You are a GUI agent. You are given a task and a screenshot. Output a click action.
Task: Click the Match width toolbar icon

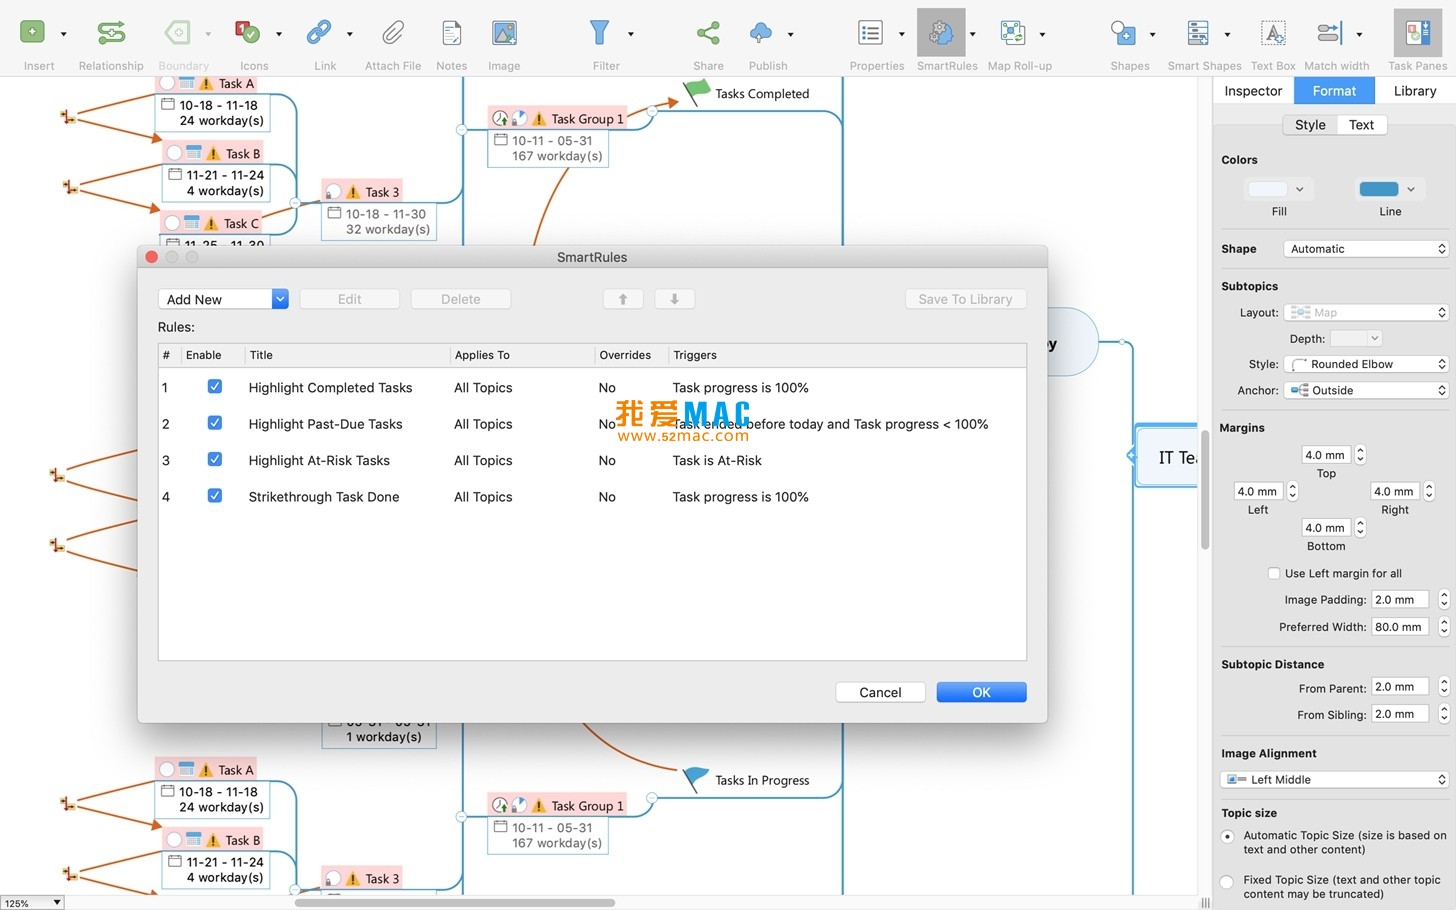(1330, 32)
